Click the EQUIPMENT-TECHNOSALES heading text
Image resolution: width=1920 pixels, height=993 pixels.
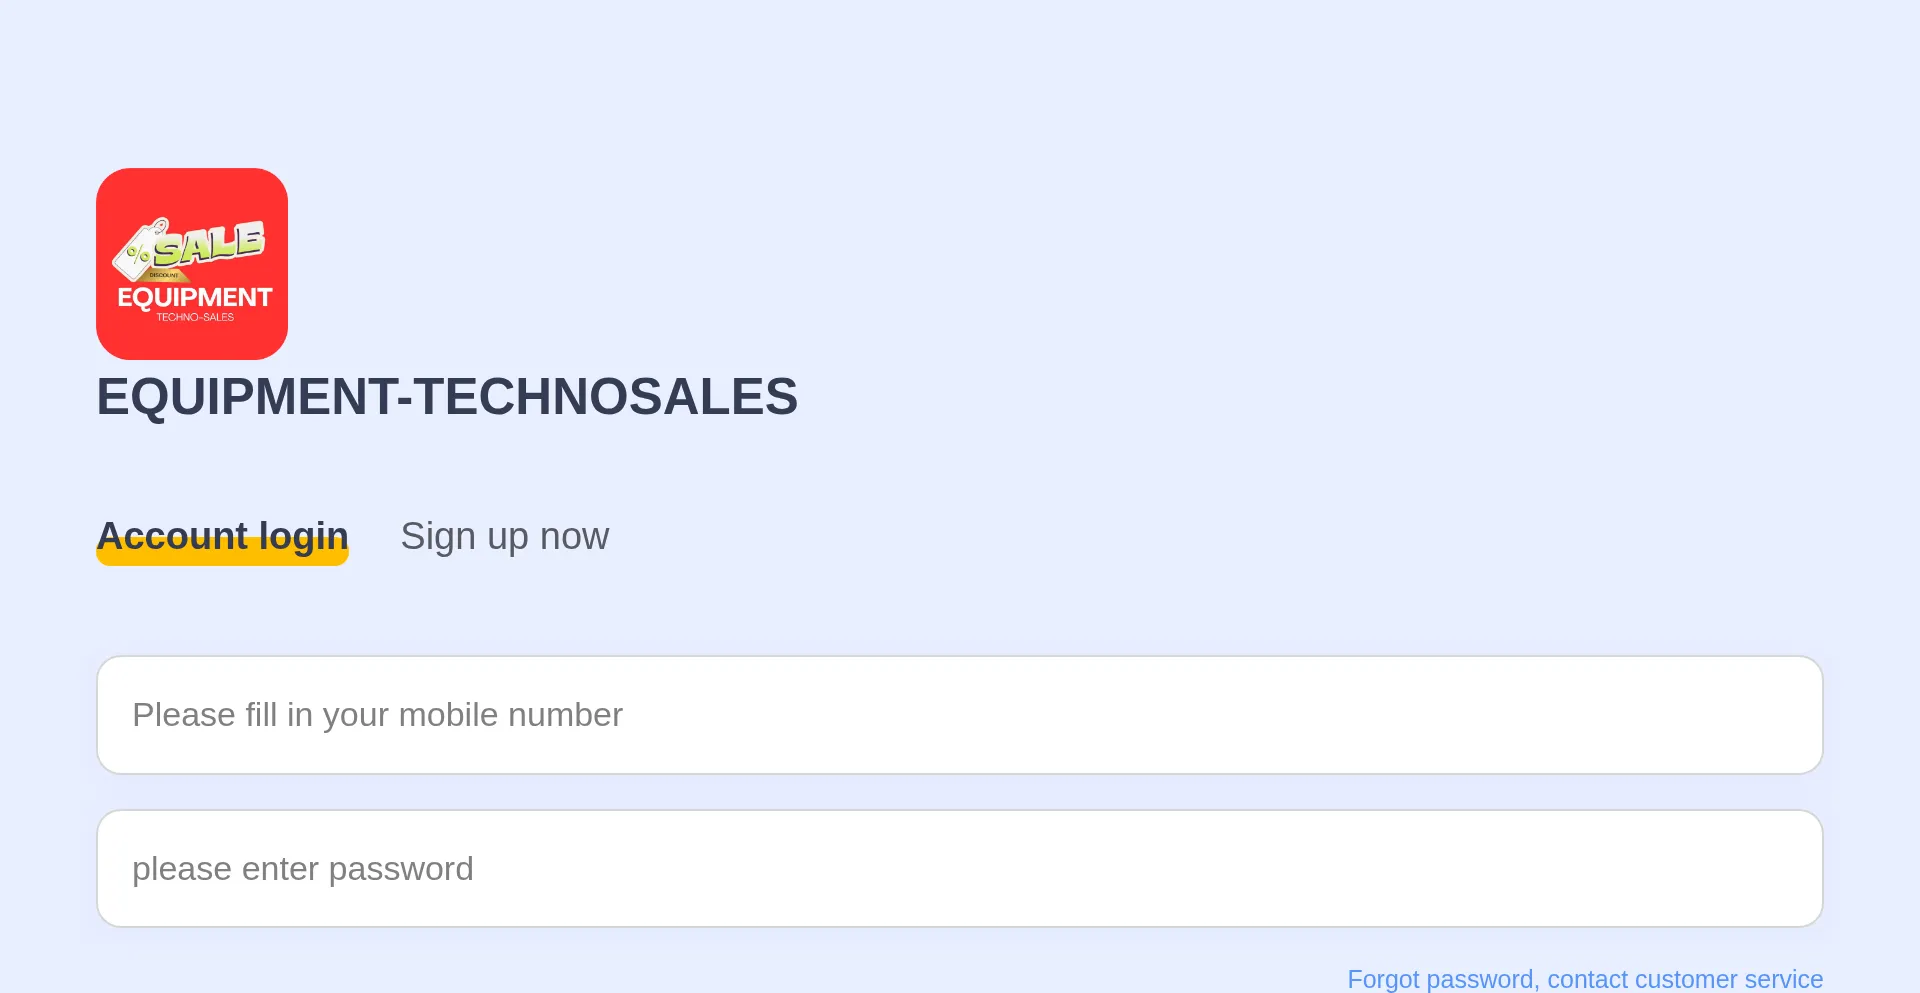[447, 396]
